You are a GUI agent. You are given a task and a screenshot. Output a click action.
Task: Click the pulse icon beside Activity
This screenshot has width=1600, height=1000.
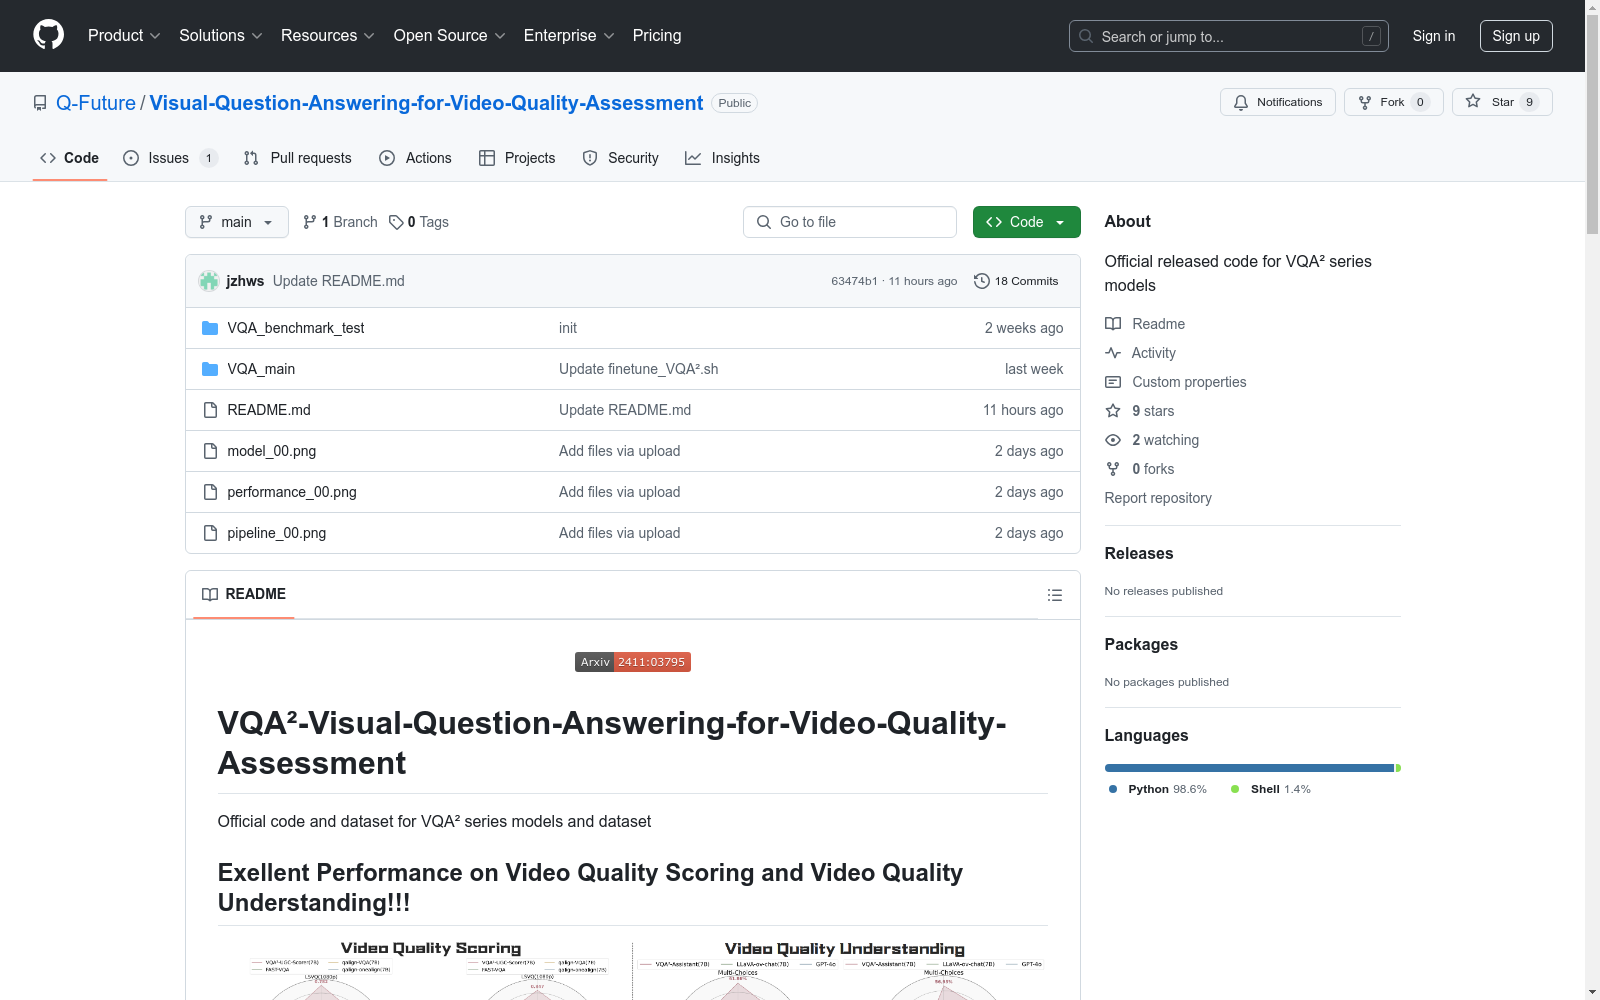[x=1113, y=353]
